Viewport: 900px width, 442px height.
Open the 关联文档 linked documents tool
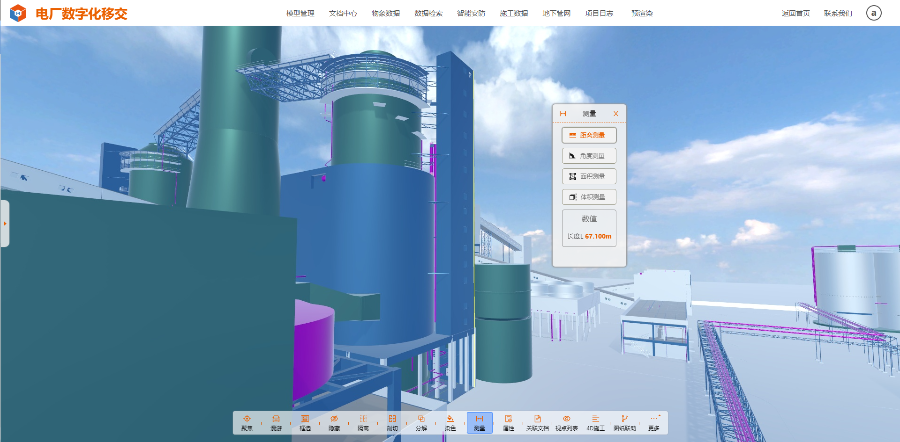537,423
